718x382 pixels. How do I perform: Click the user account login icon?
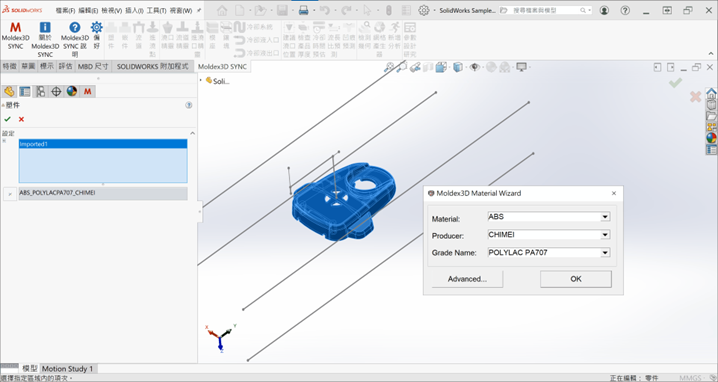[x=604, y=10]
